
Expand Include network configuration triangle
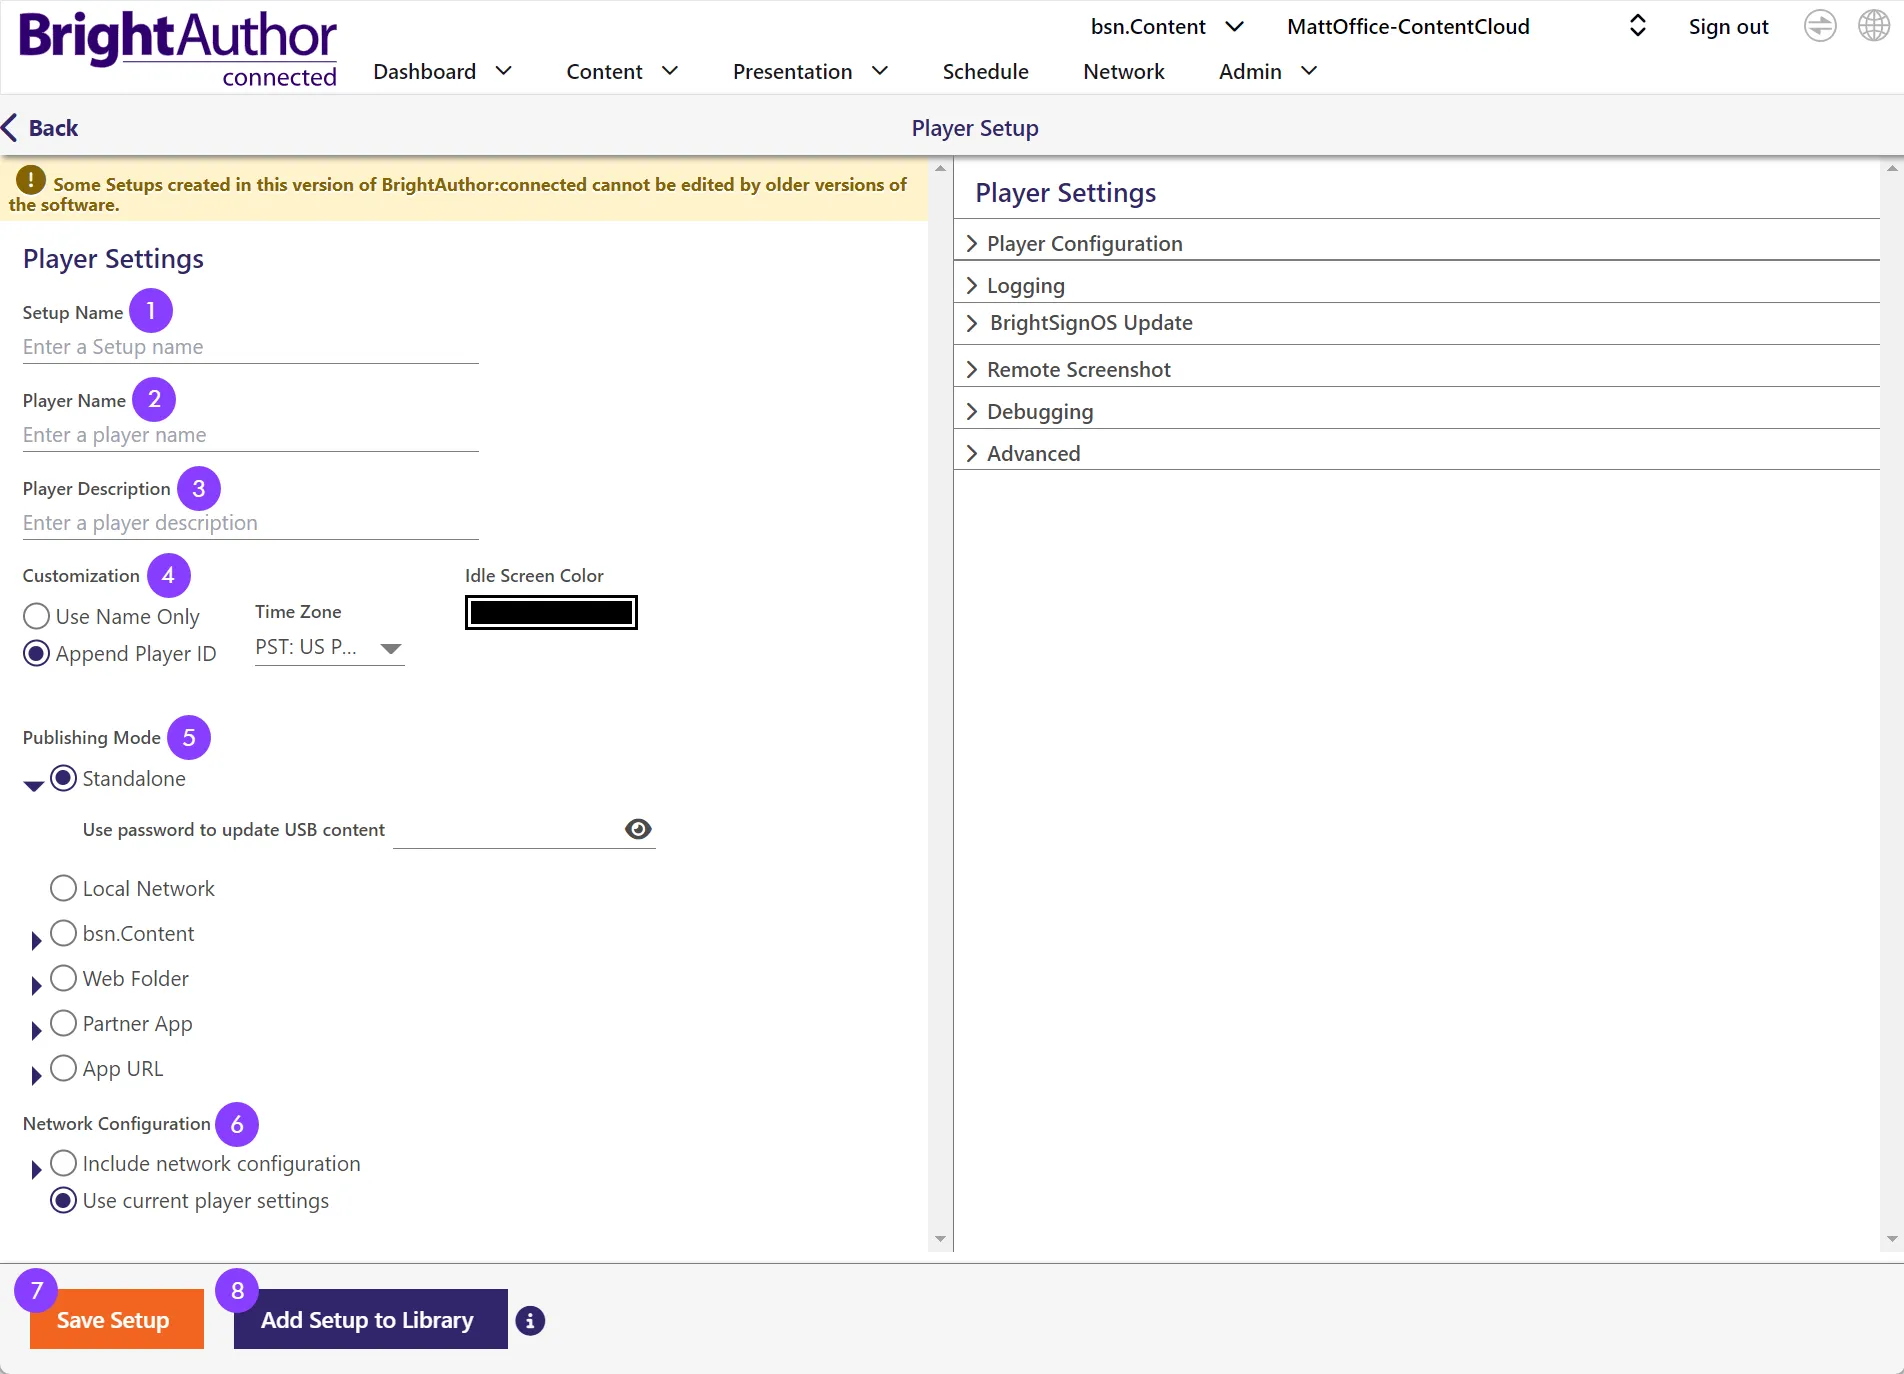pyautogui.click(x=36, y=1169)
